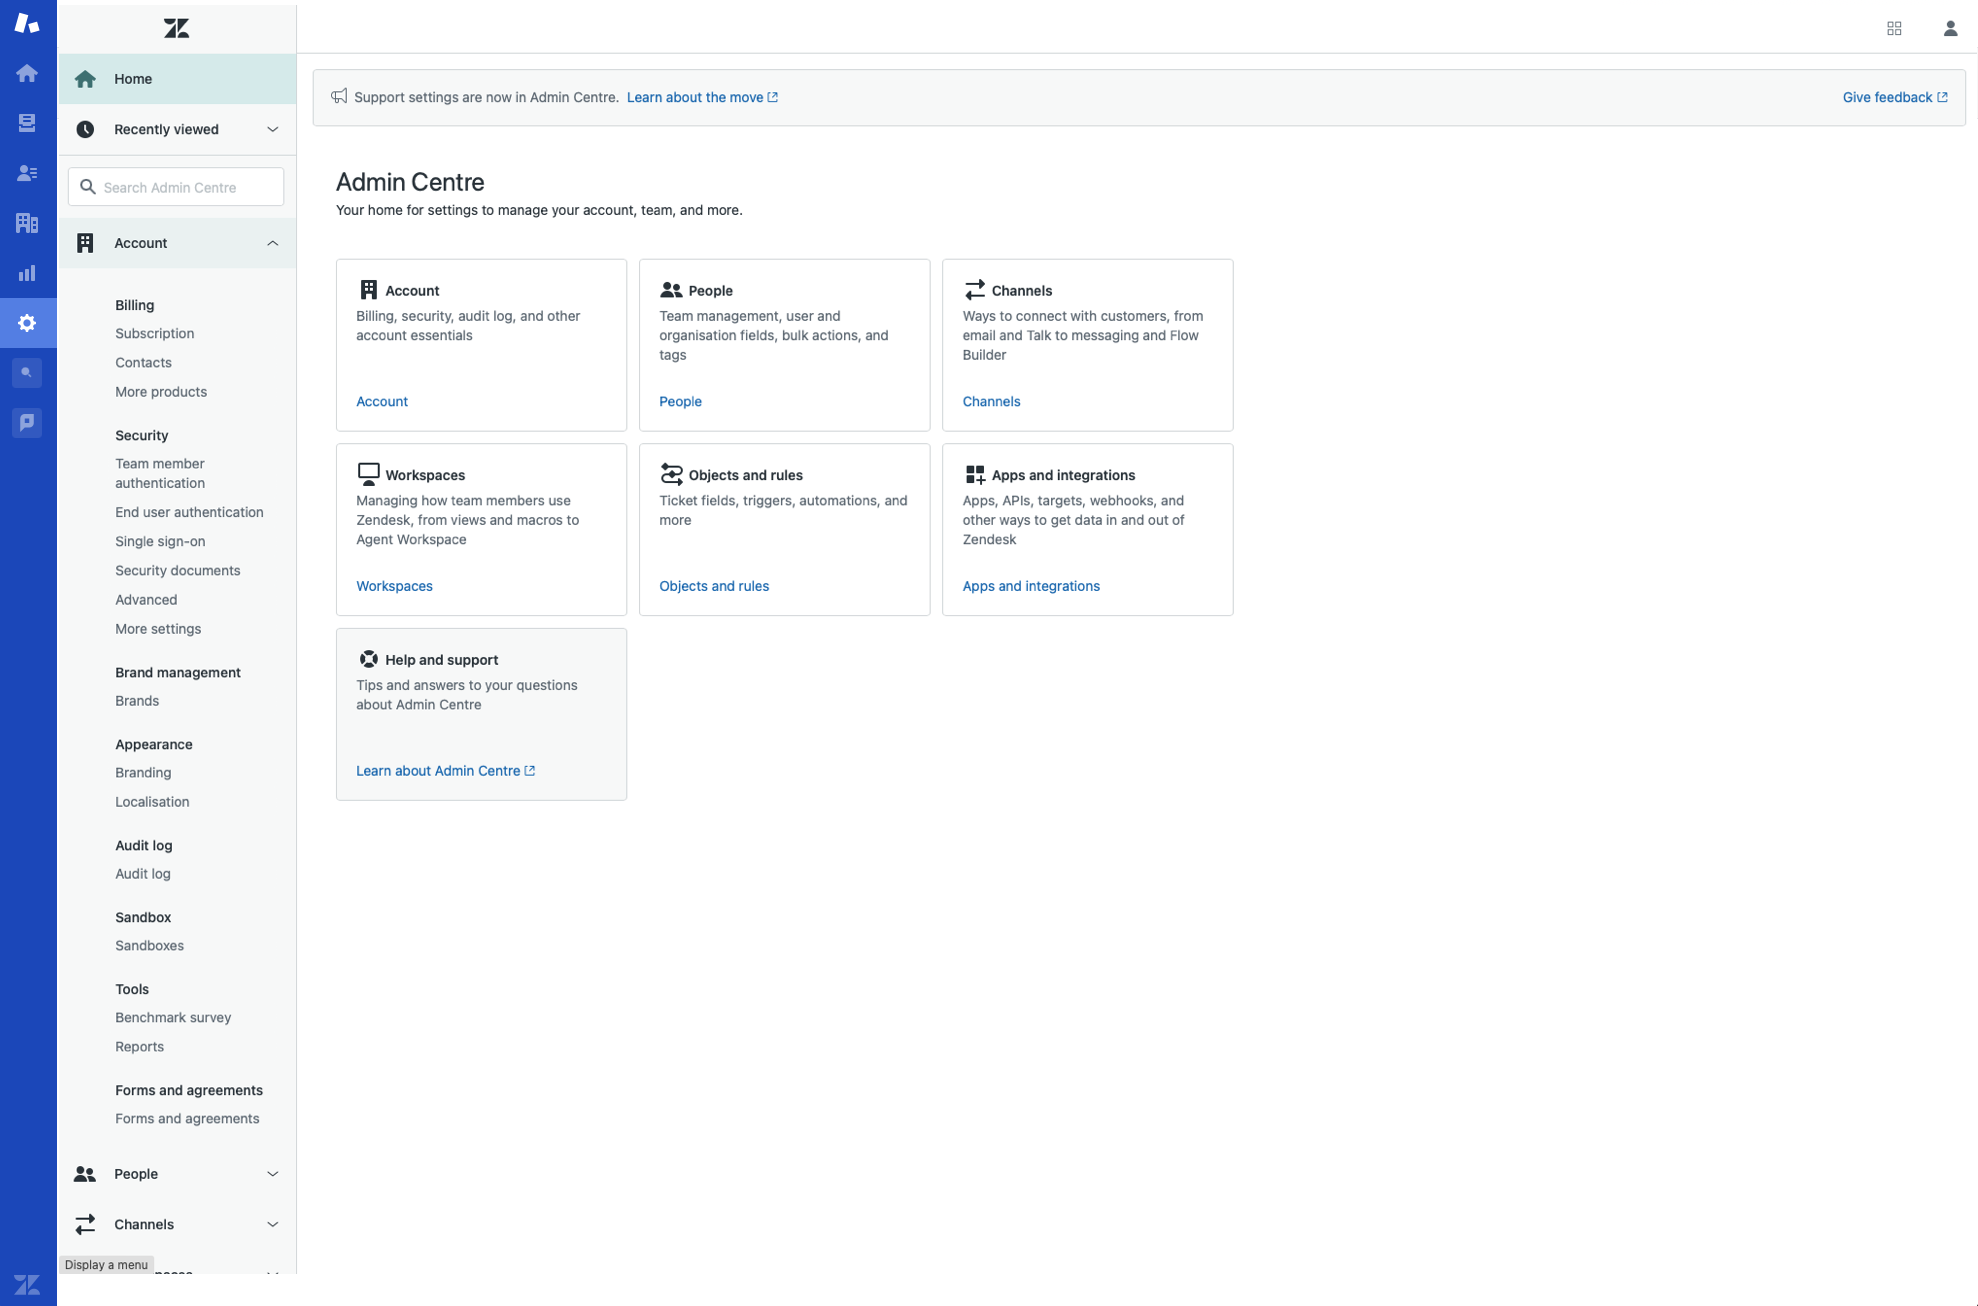Click the Admin gear icon in left rail

[27, 323]
